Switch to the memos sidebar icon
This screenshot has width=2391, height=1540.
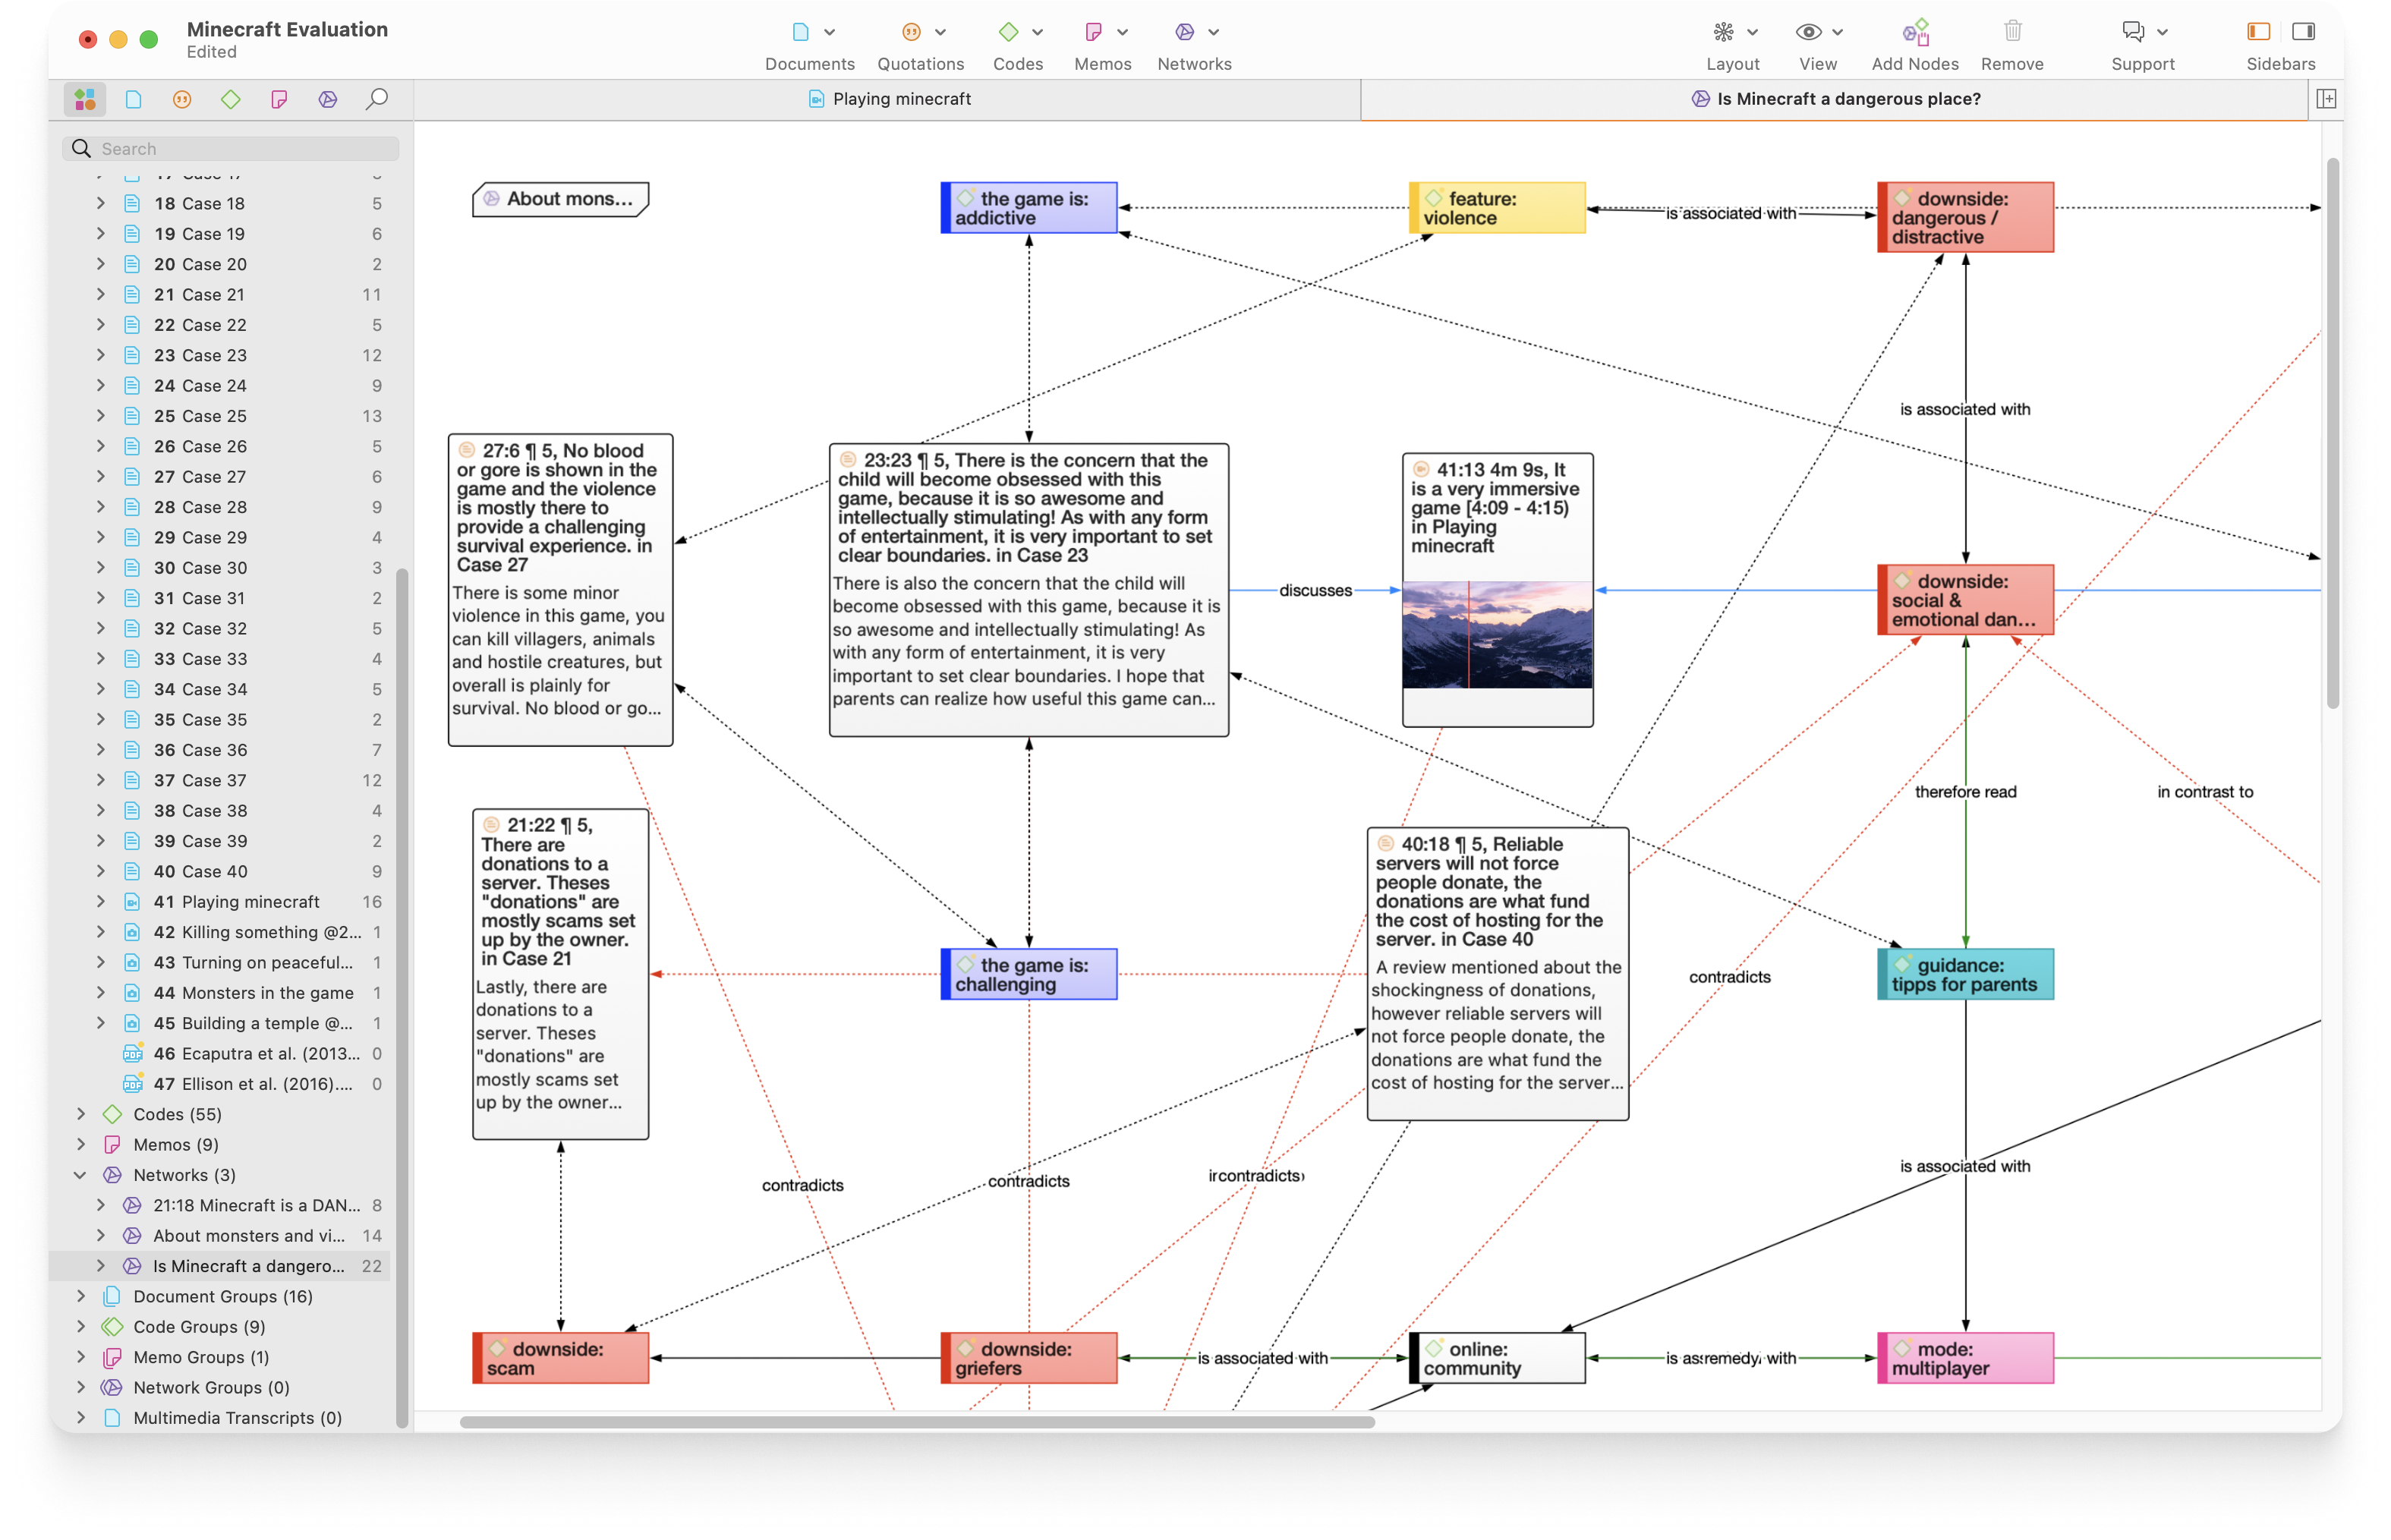tap(279, 99)
